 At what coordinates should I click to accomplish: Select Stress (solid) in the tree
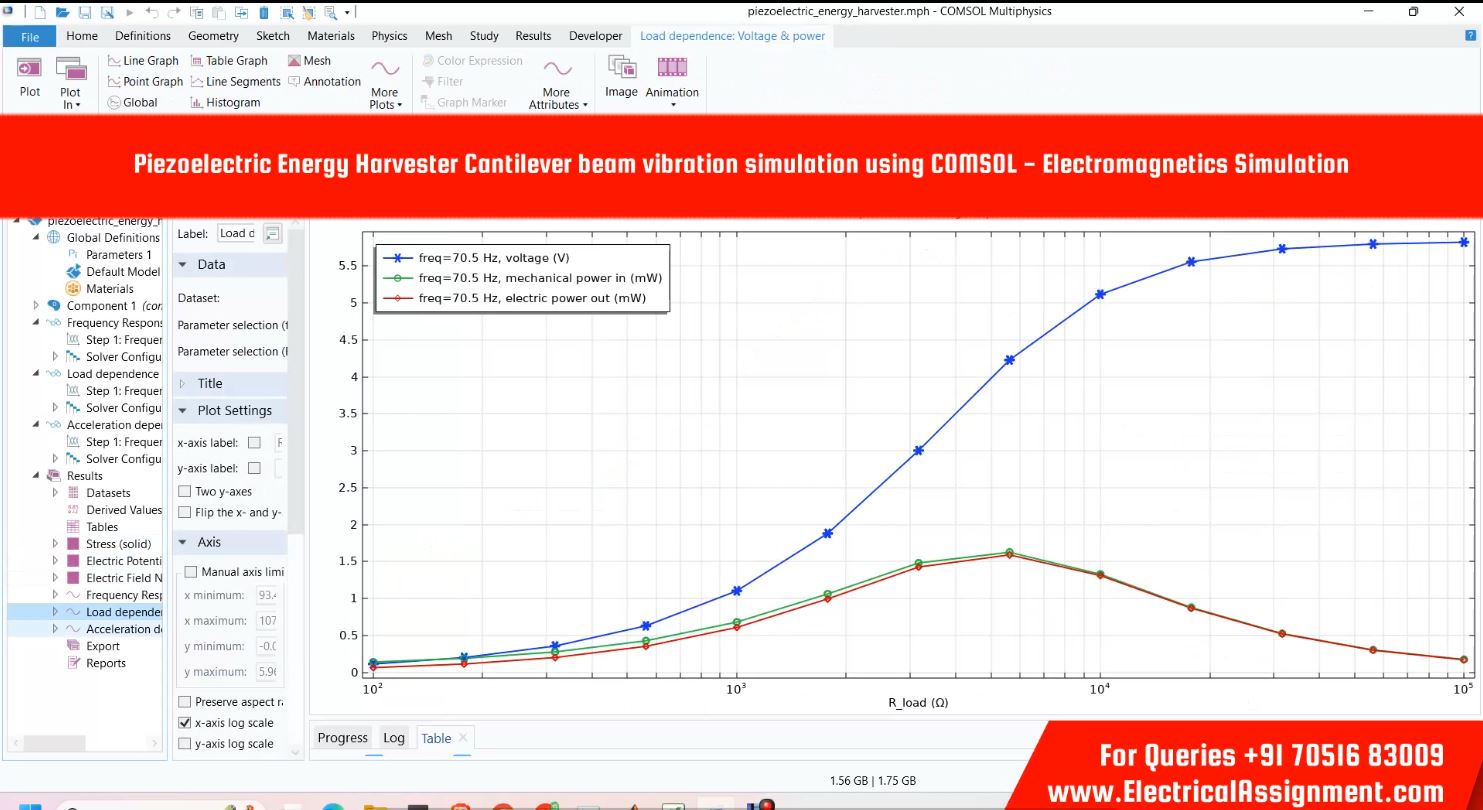(118, 544)
